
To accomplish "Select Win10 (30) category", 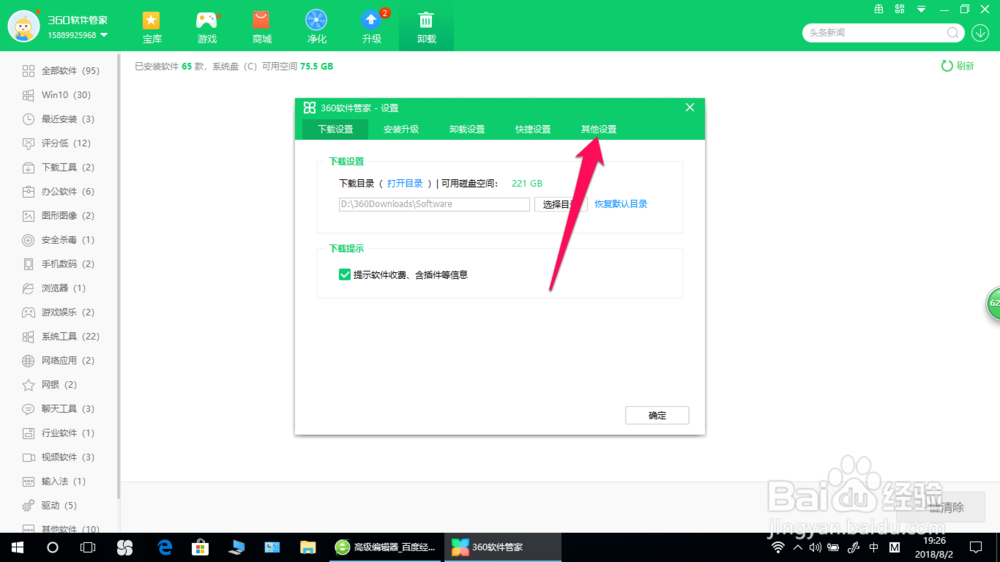I will coord(56,95).
